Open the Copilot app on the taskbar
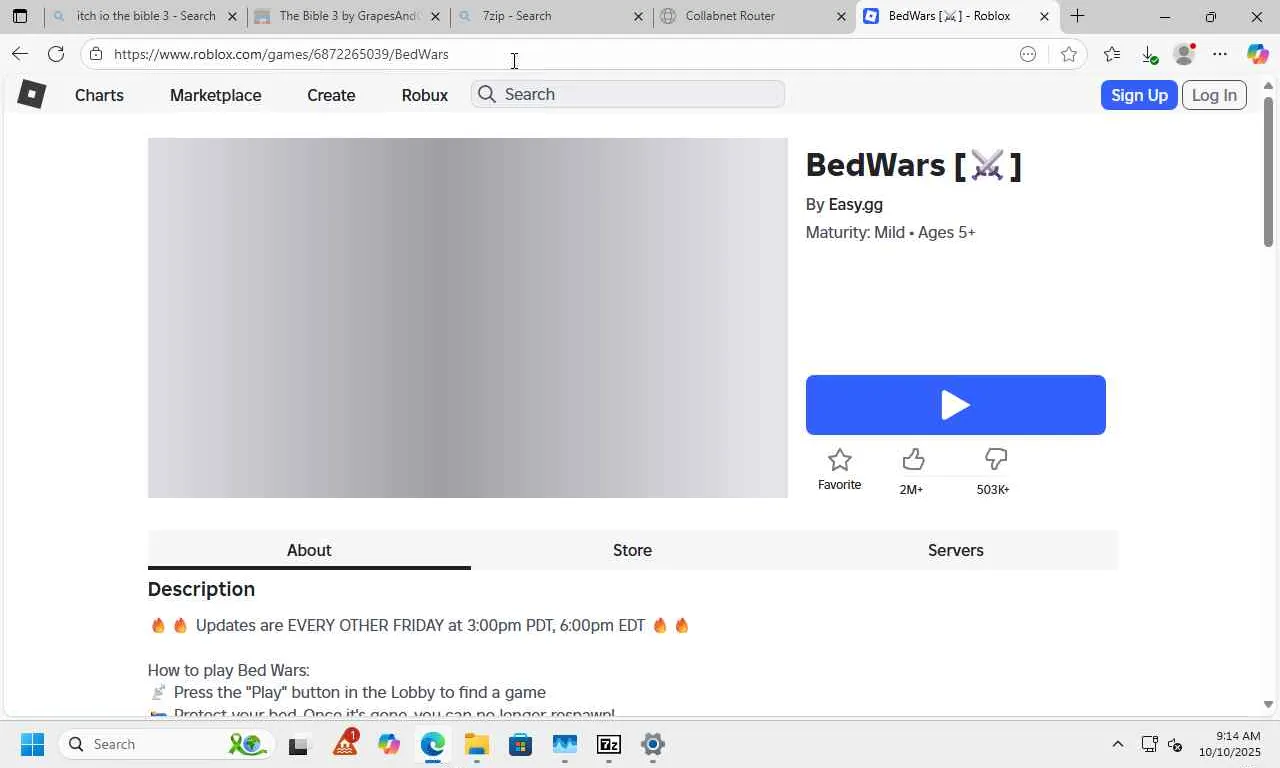The width and height of the screenshot is (1280, 768). 389,744
